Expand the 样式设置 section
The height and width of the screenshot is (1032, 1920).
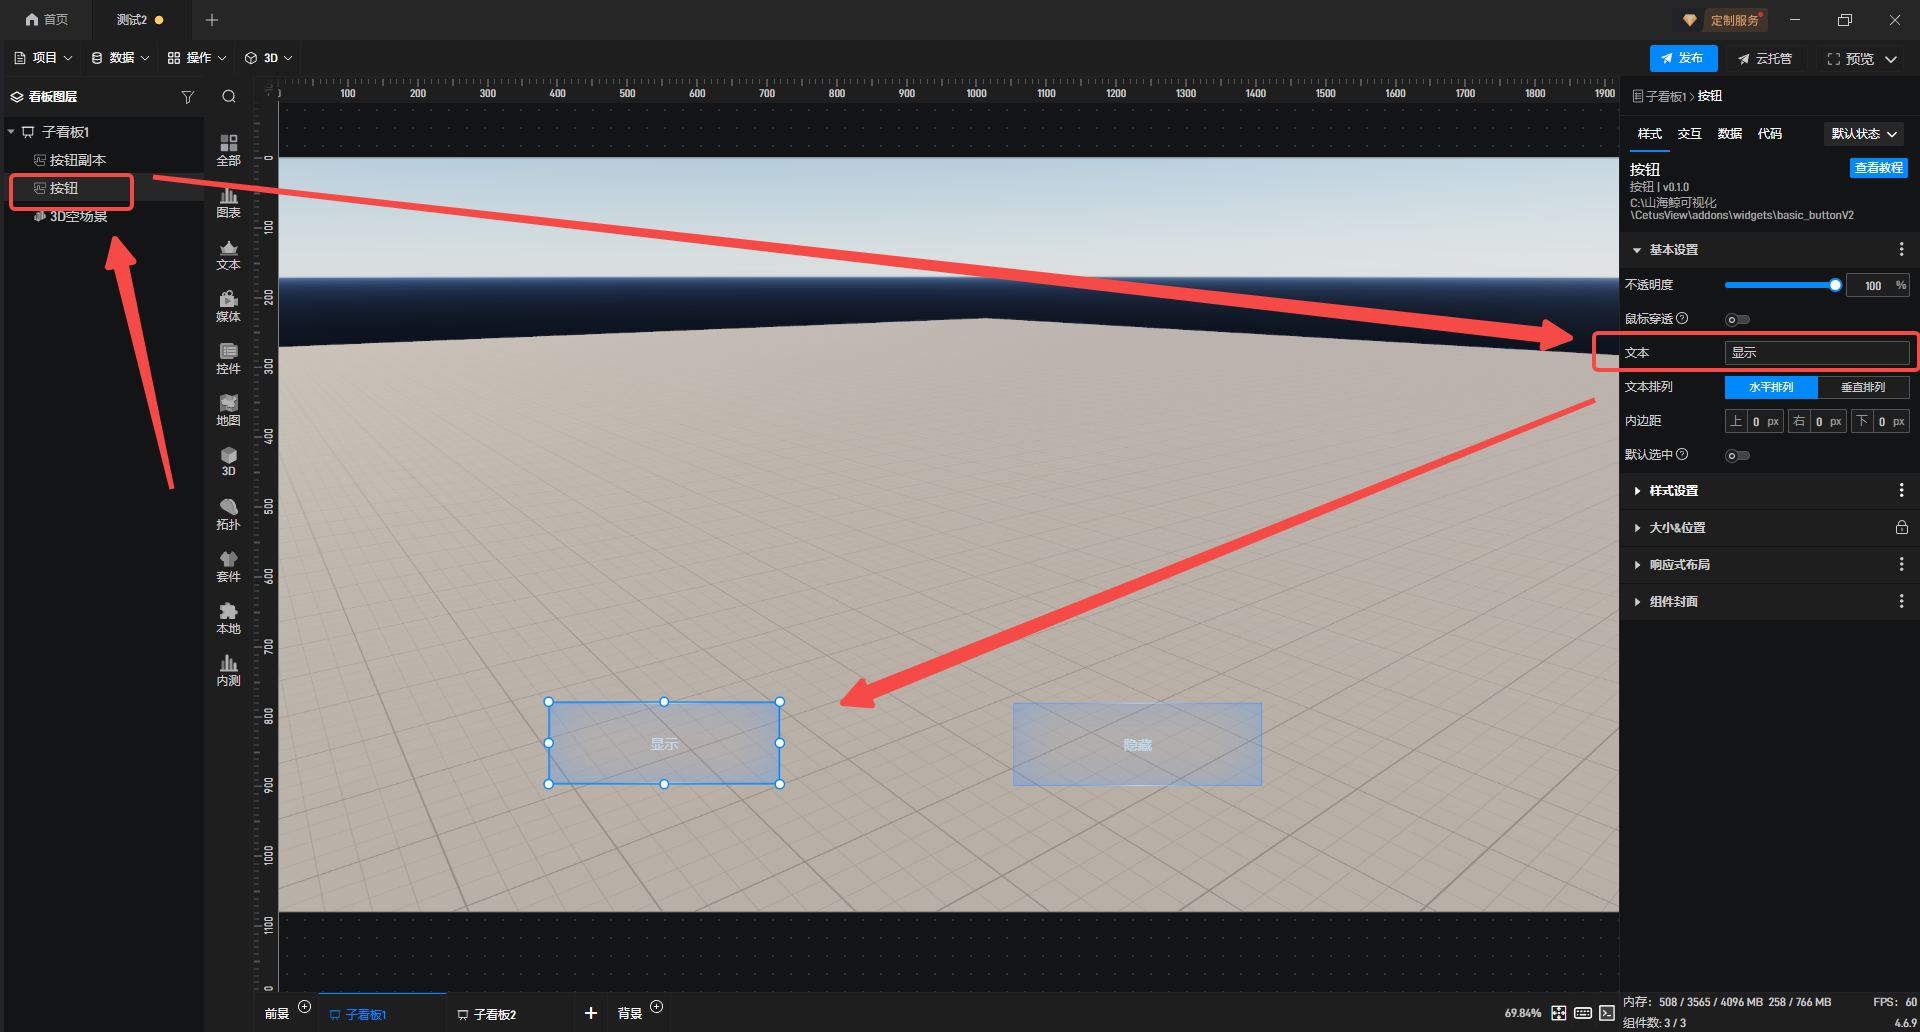1673,491
